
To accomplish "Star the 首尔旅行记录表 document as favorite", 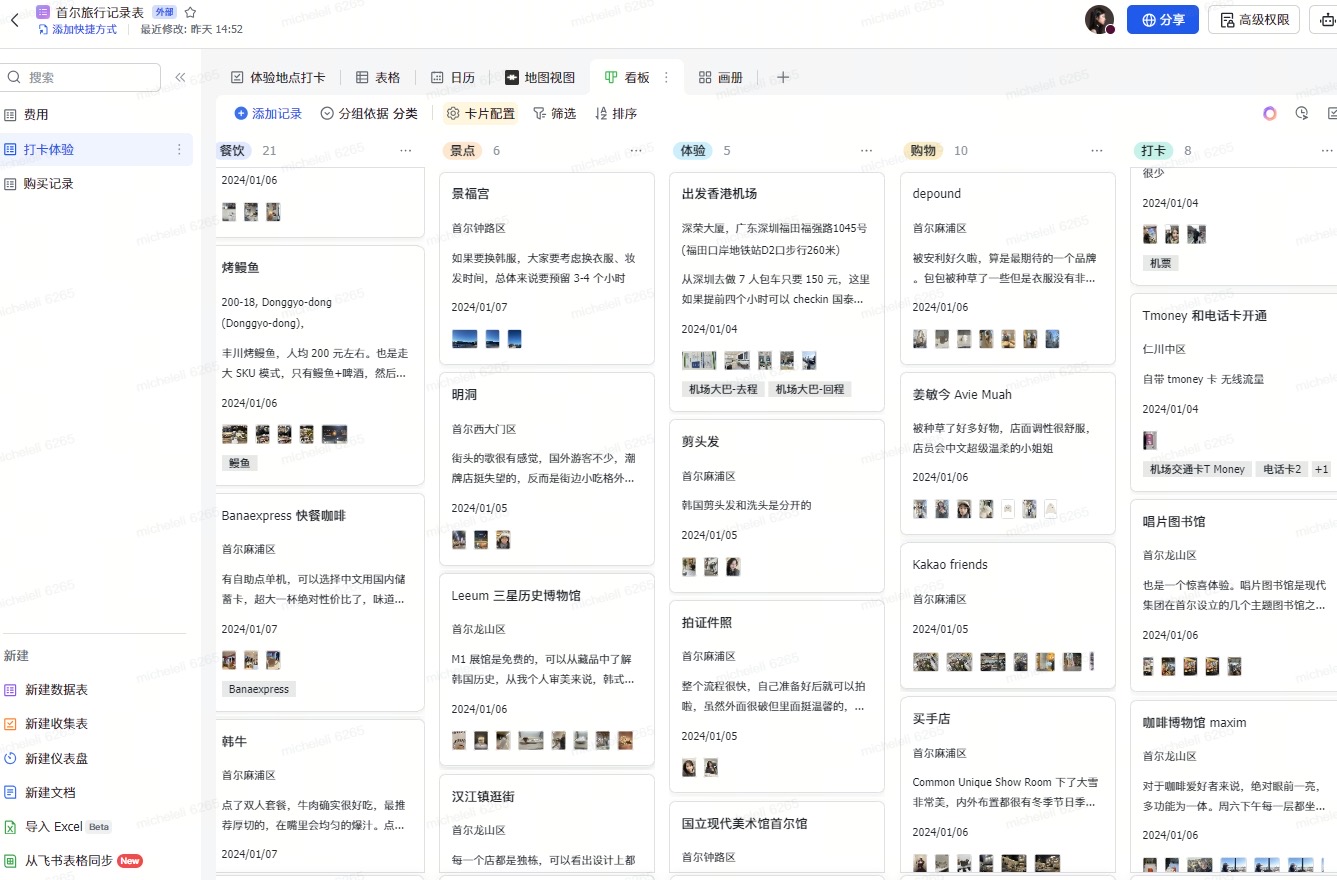I will point(190,12).
